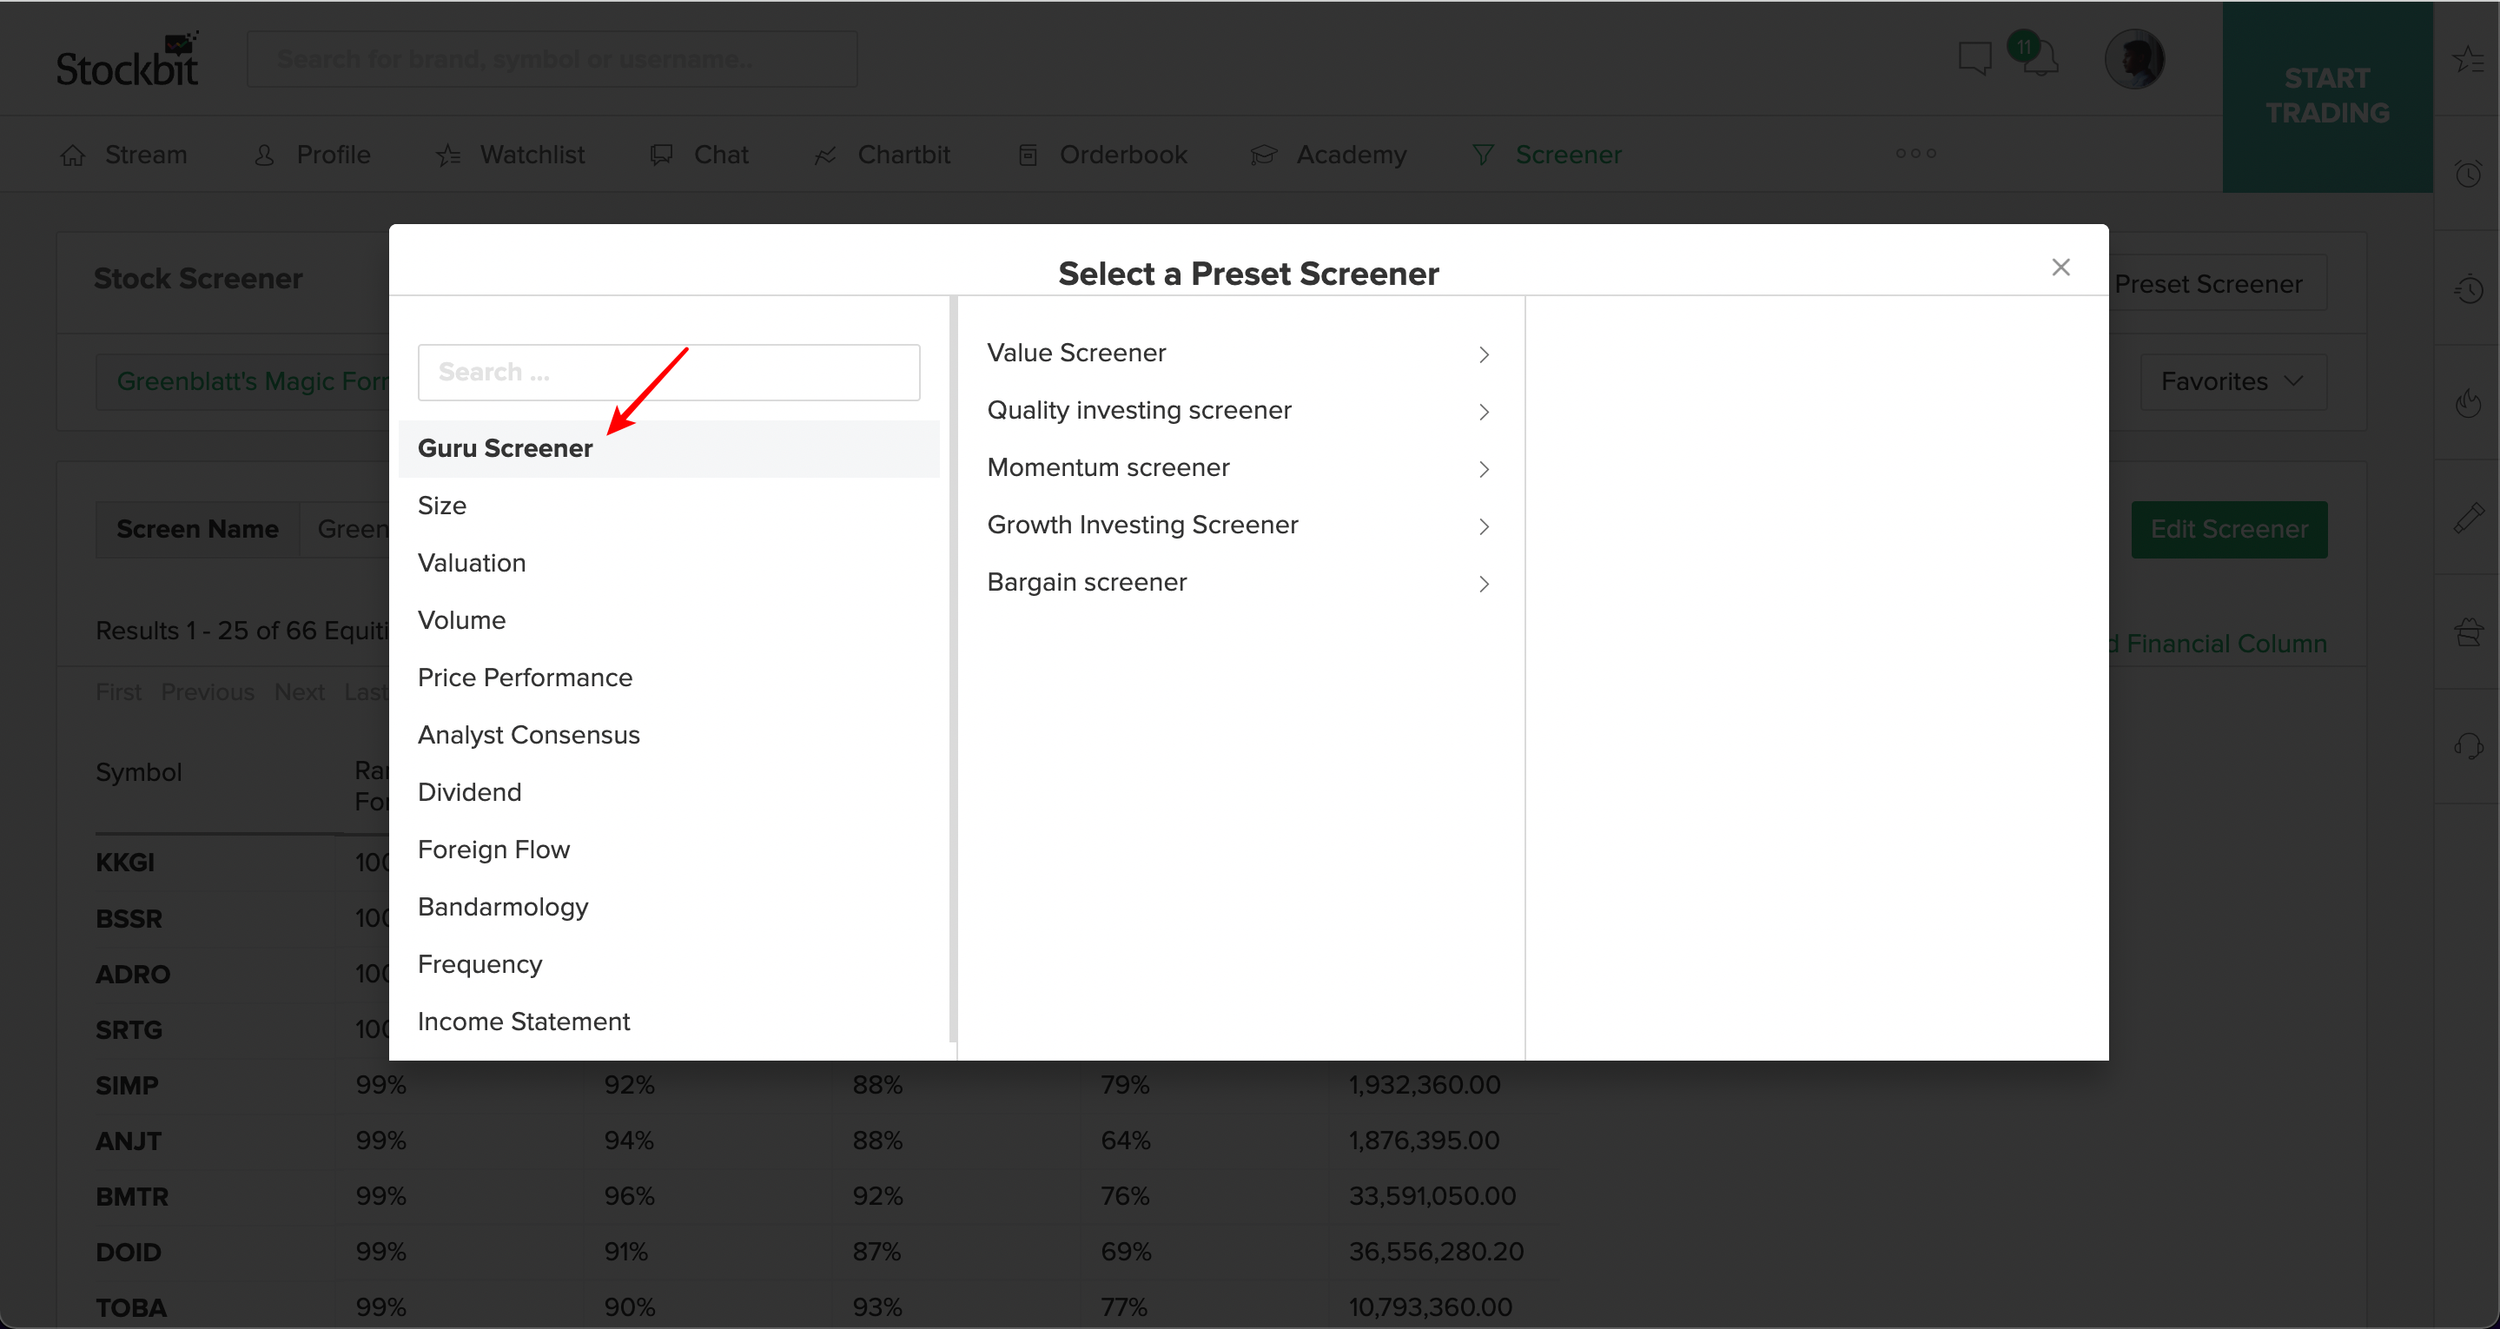Open the pencil note icon in sidebar
The height and width of the screenshot is (1329, 2500).
[2468, 518]
